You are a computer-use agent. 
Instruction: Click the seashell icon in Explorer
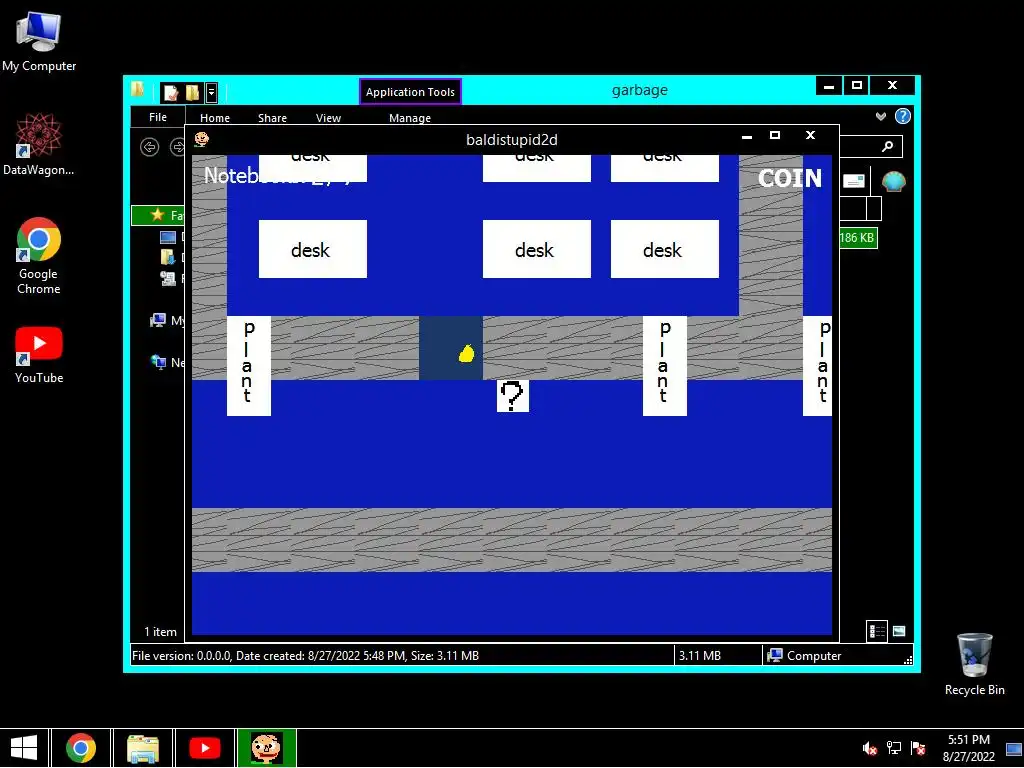tap(894, 181)
